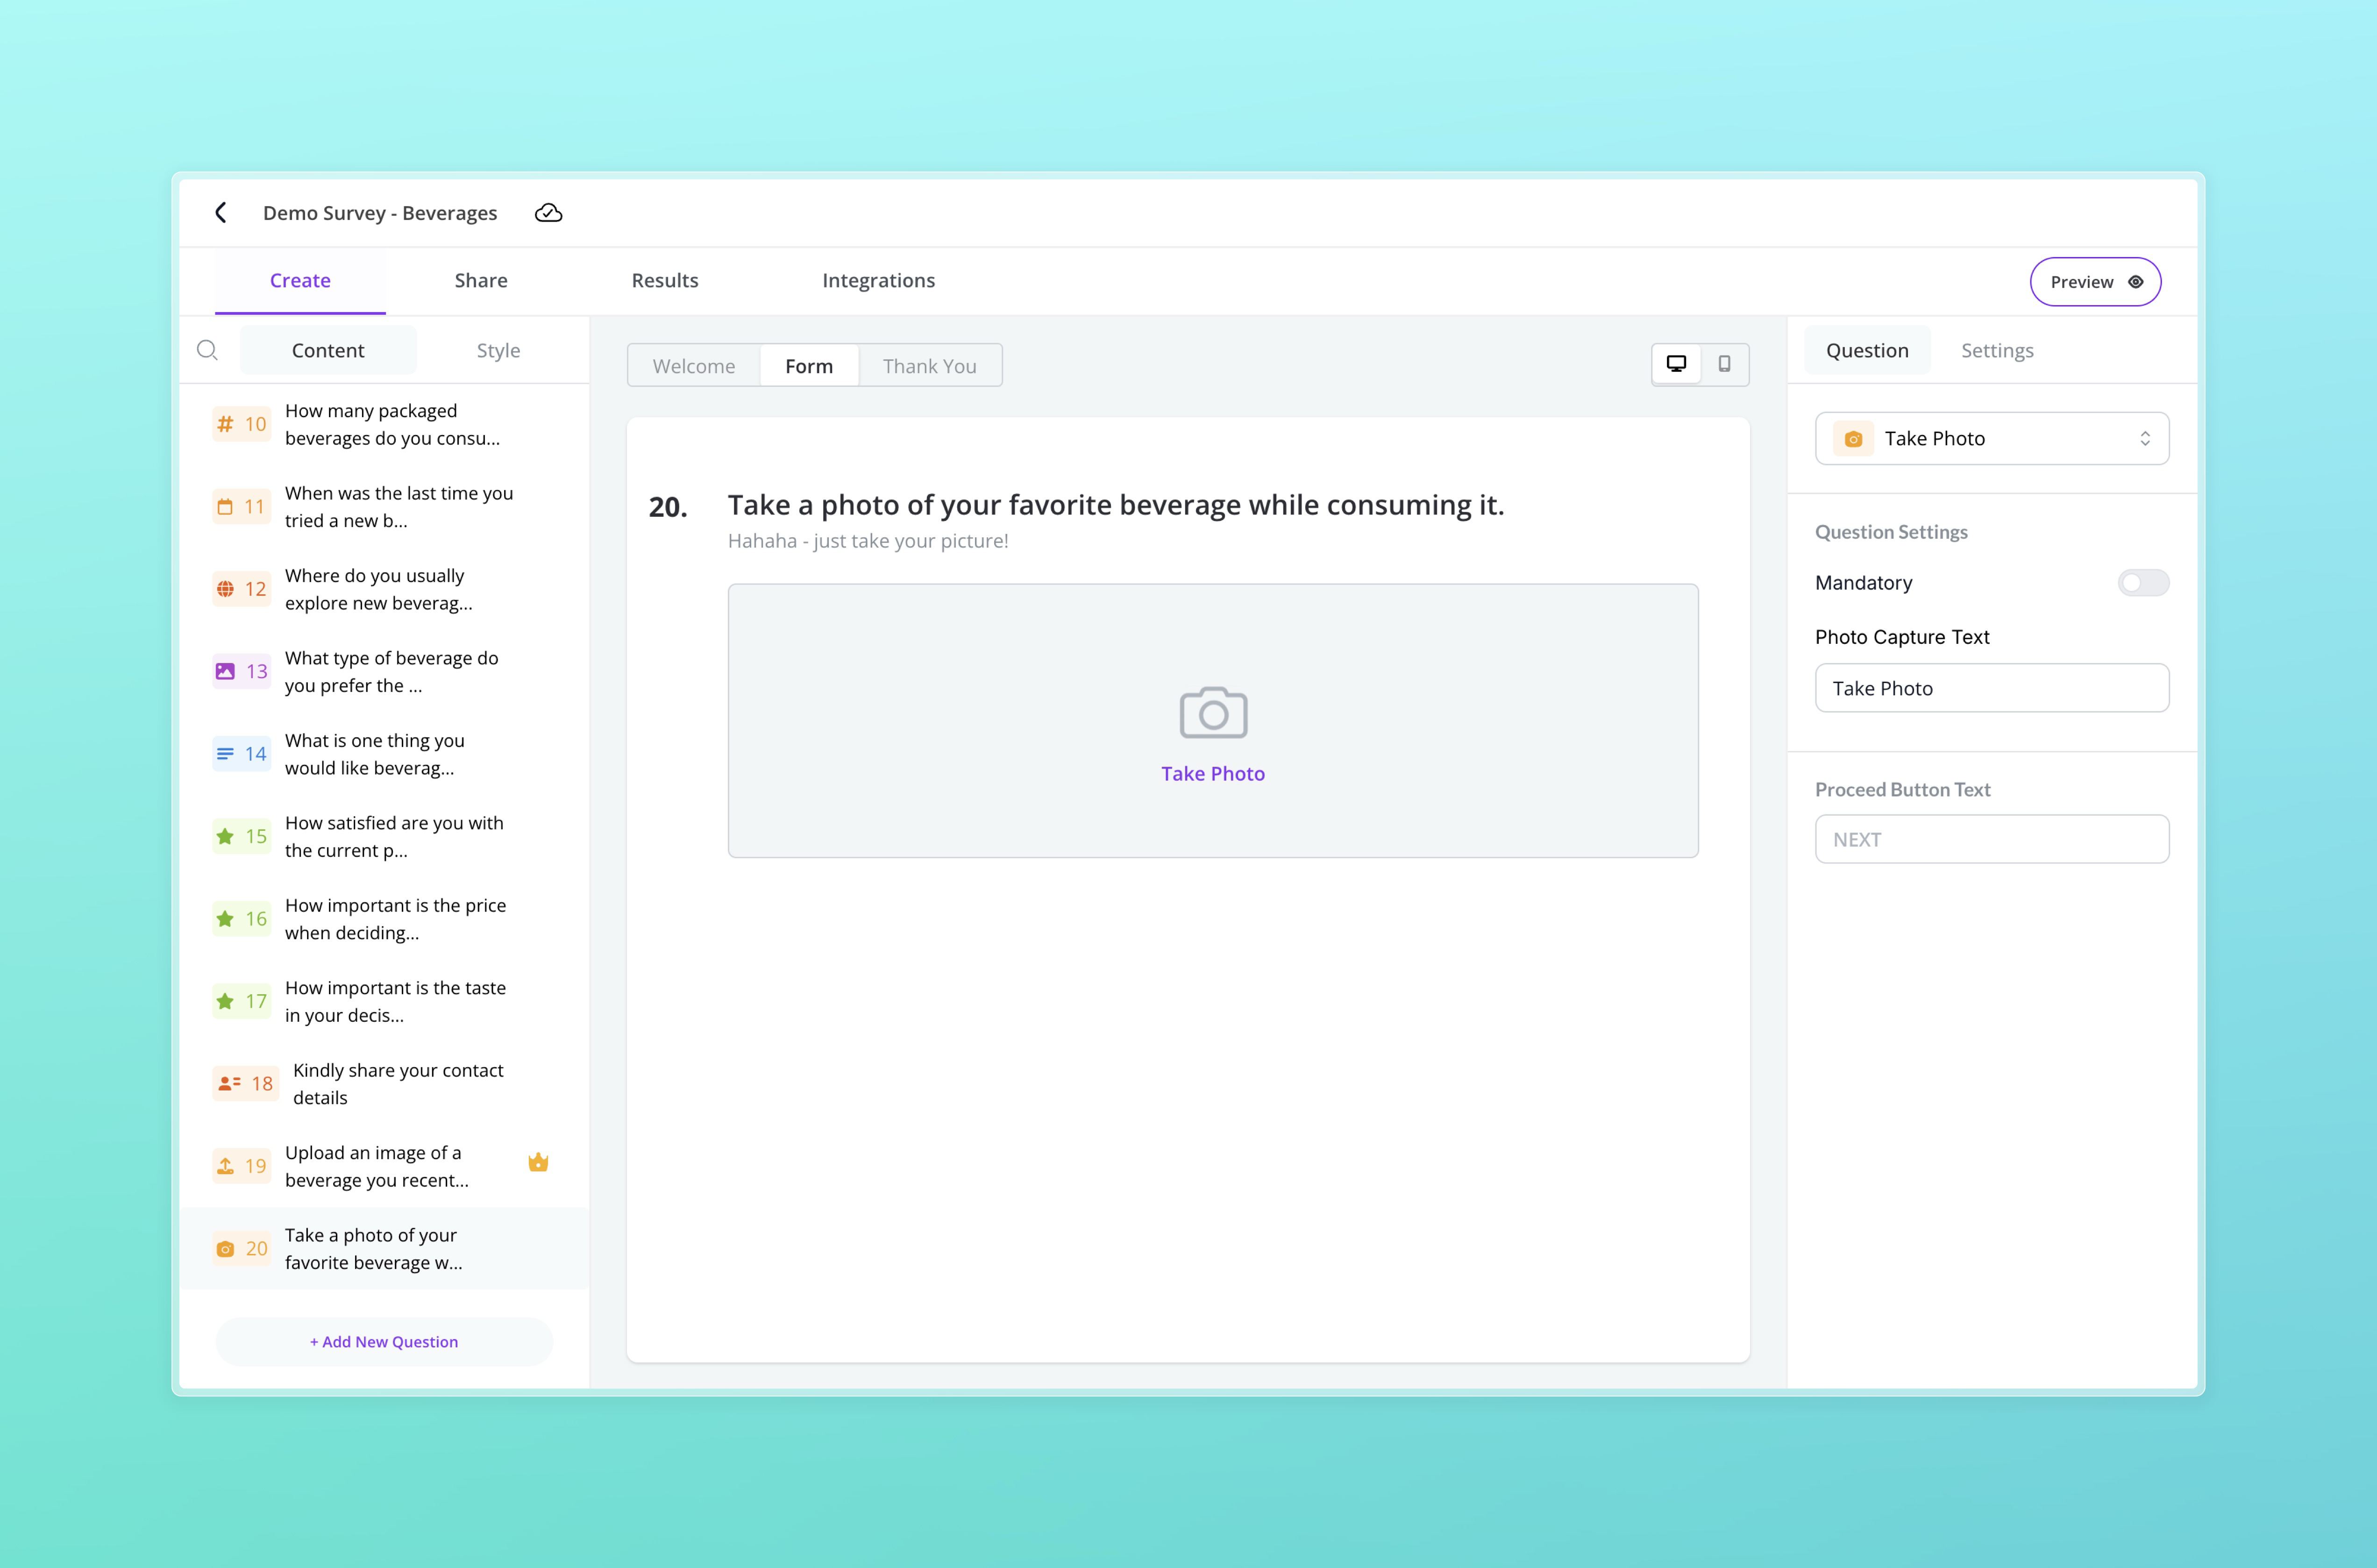Click the calendar icon for question 11
The width and height of the screenshot is (2377, 1568).
coord(225,507)
